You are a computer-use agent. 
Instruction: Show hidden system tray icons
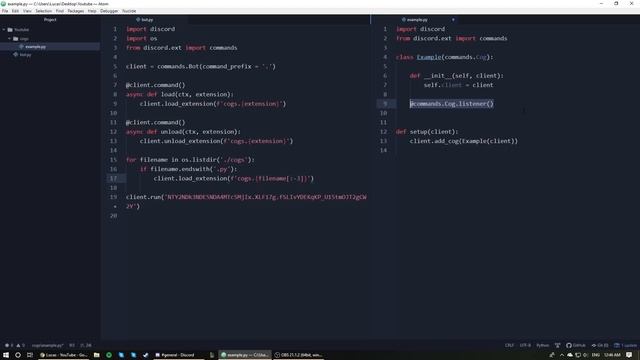(x=562, y=355)
